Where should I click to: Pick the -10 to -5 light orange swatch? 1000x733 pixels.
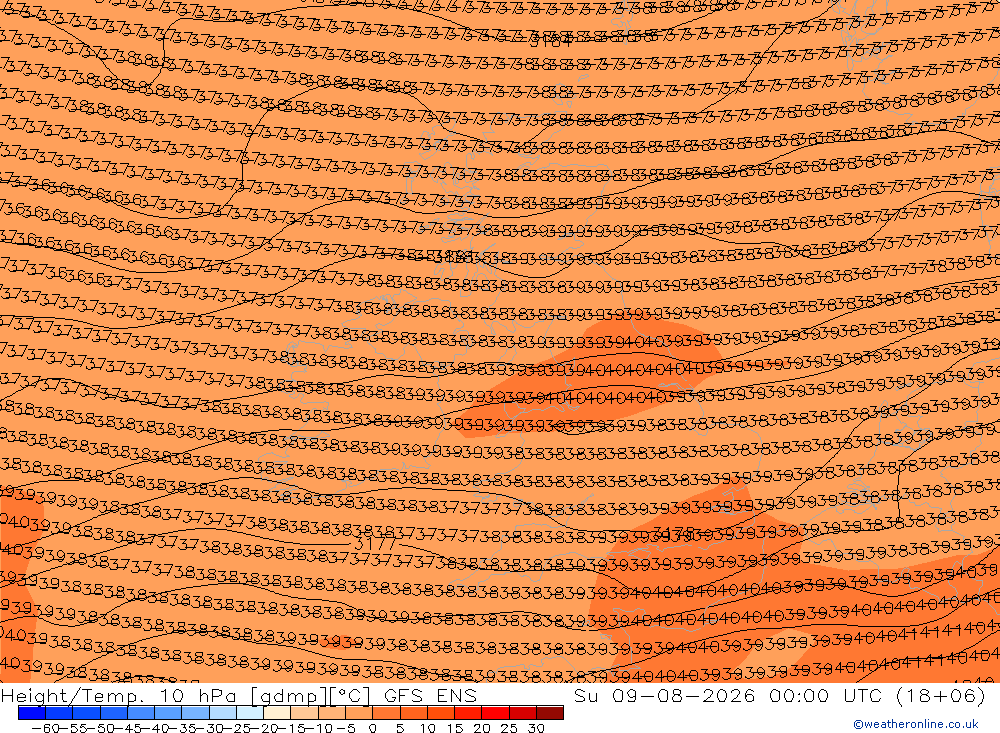coord(332,713)
